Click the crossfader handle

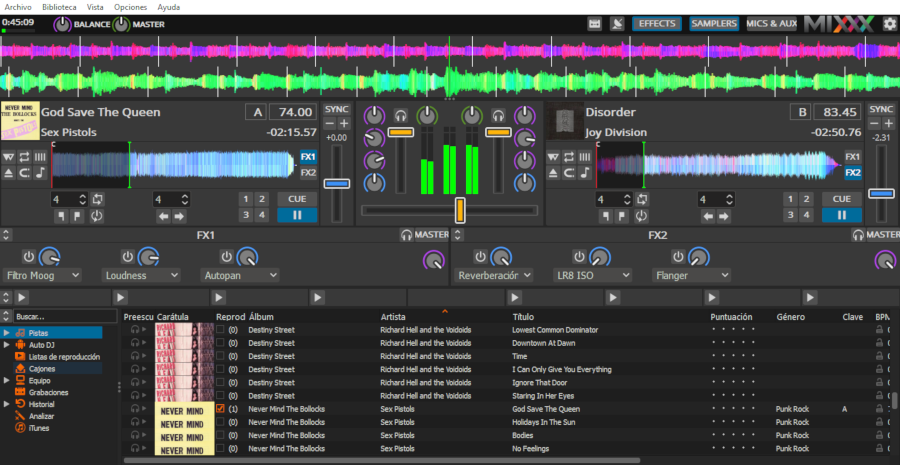460,210
